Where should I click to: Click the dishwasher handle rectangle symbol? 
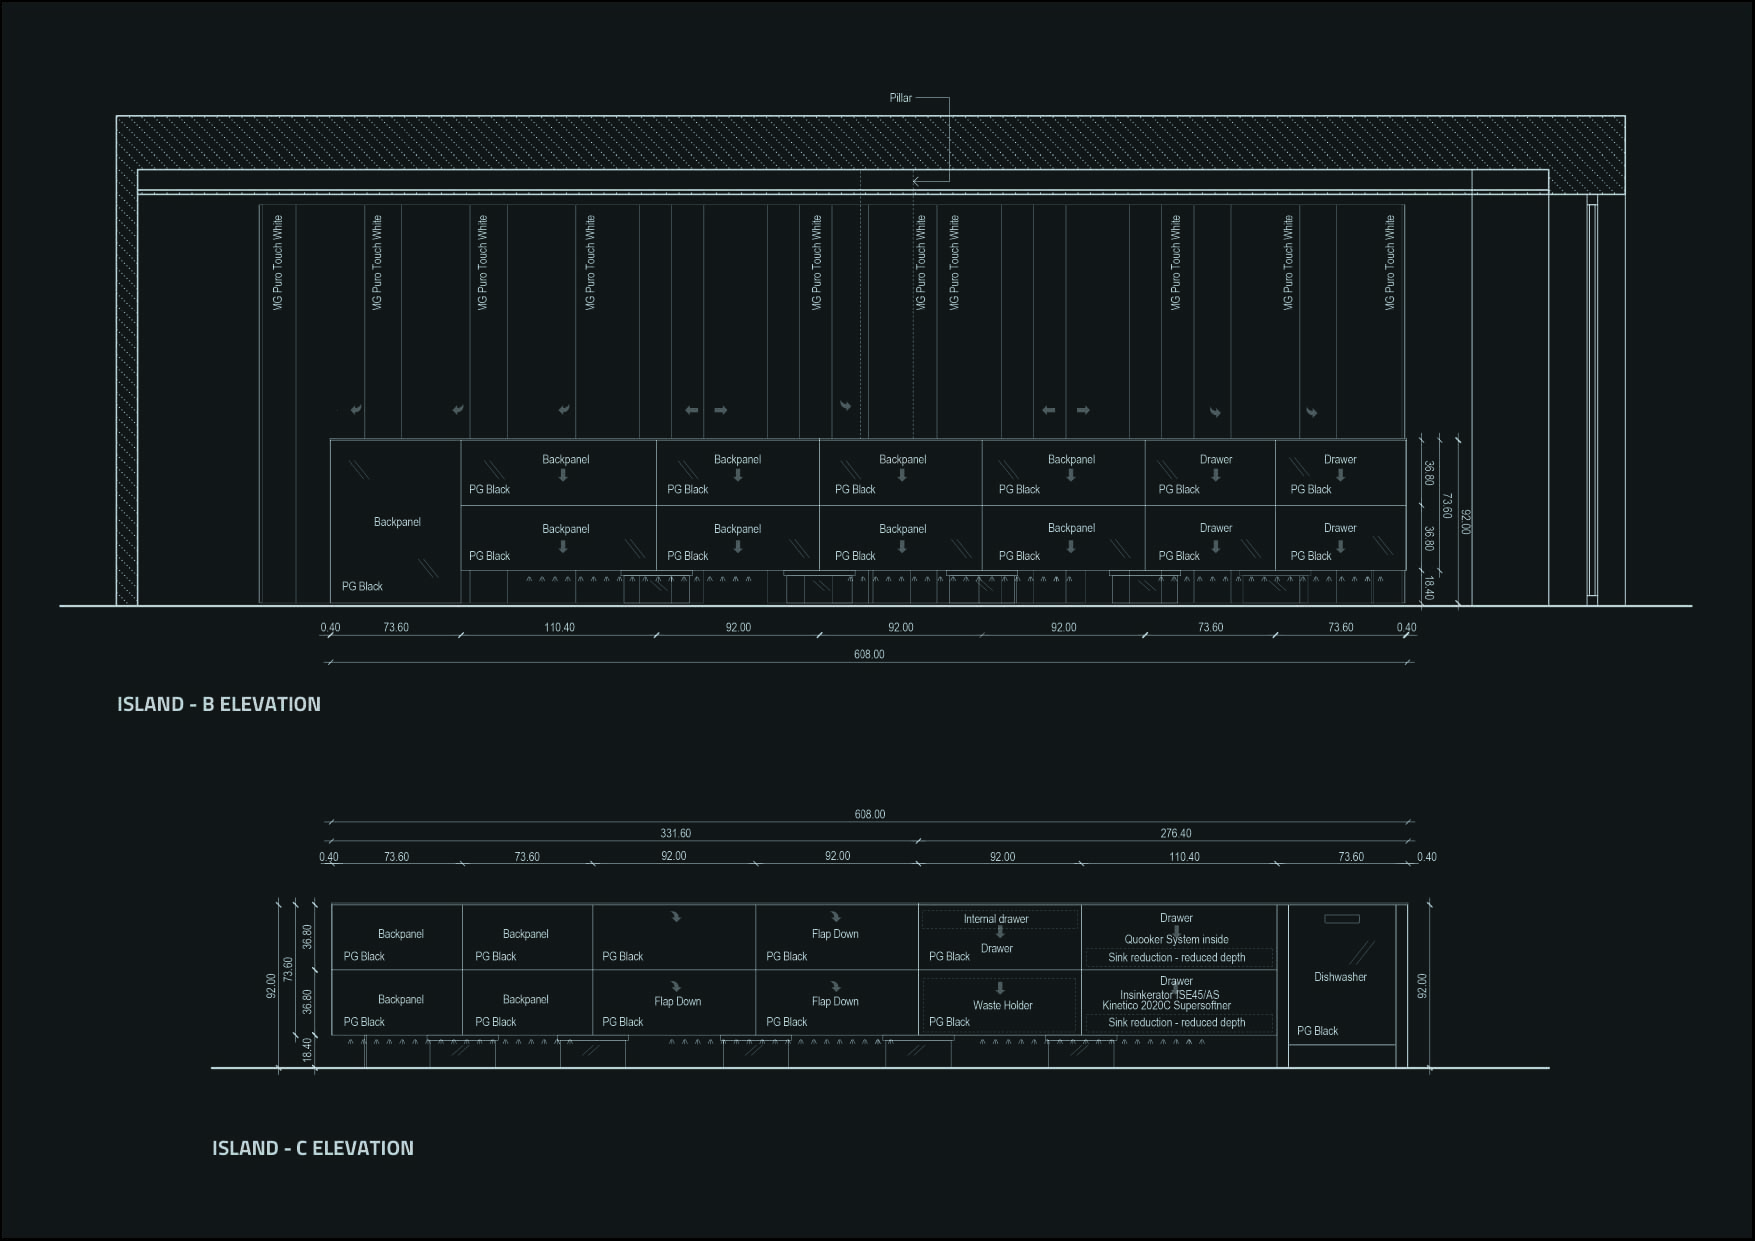click(1341, 919)
